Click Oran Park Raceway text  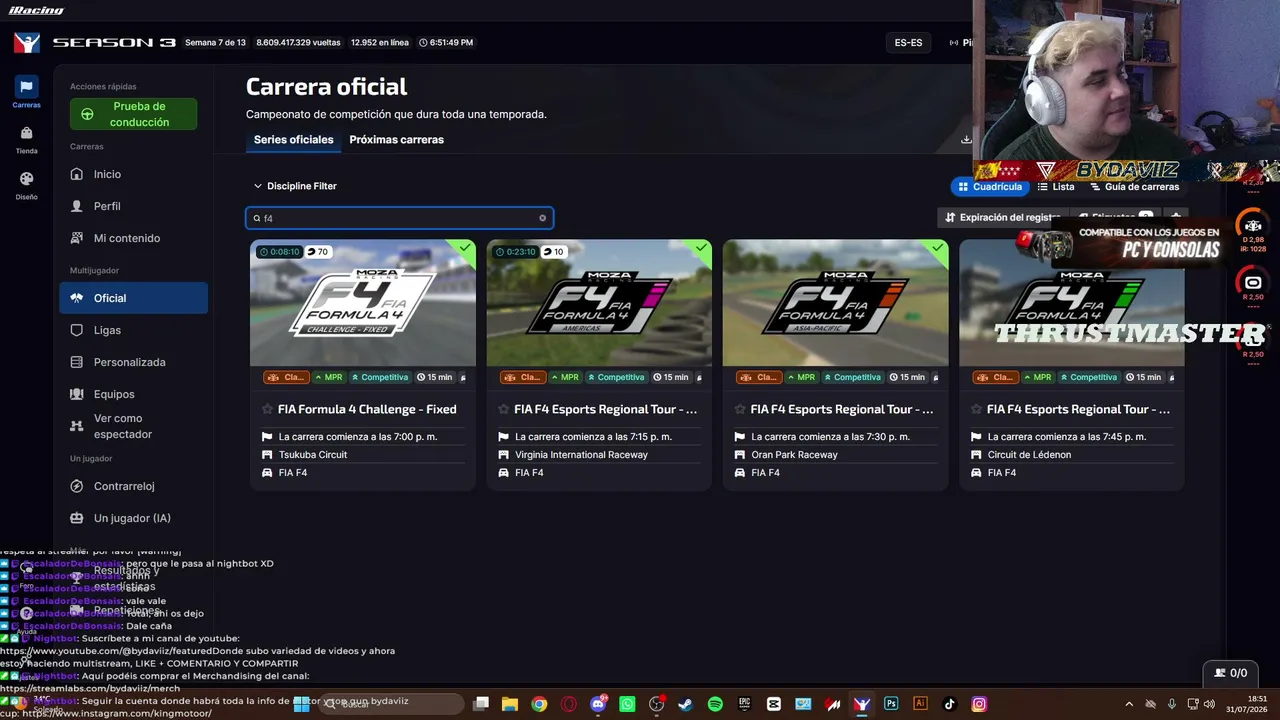pyautogui.click(x=794, y=455)
